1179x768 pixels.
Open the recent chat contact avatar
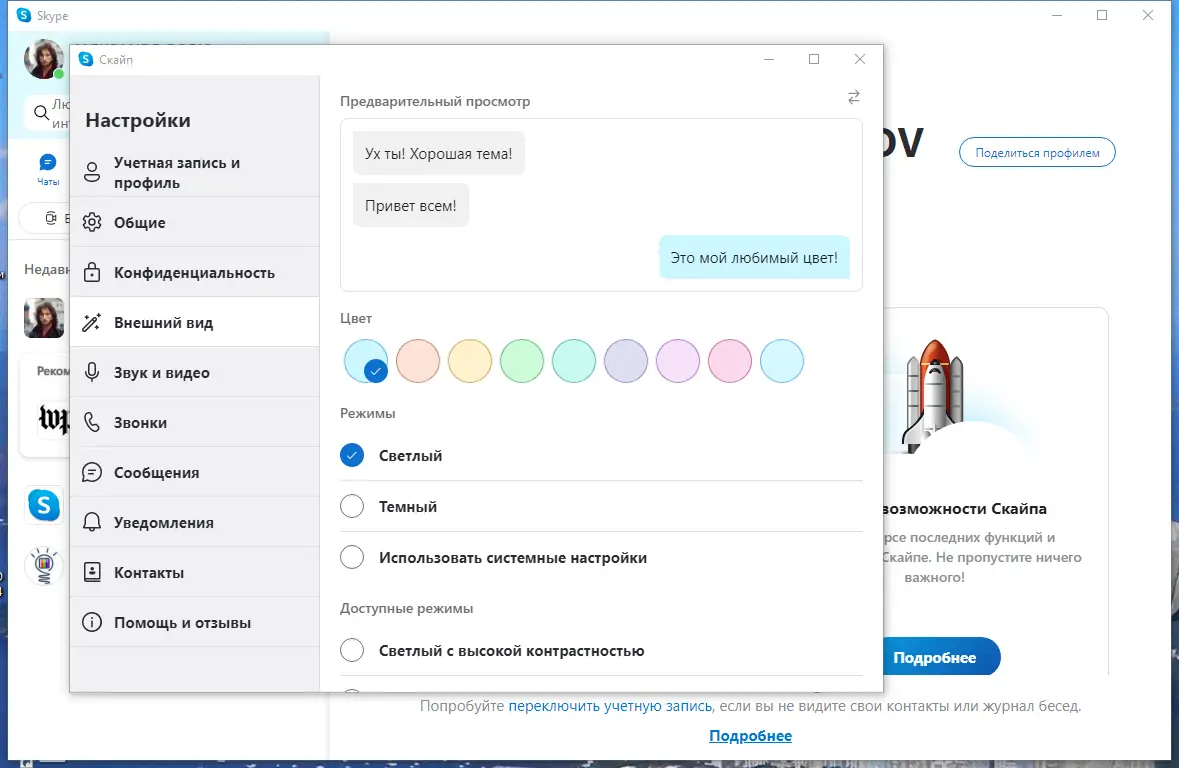tap(44, 317)
